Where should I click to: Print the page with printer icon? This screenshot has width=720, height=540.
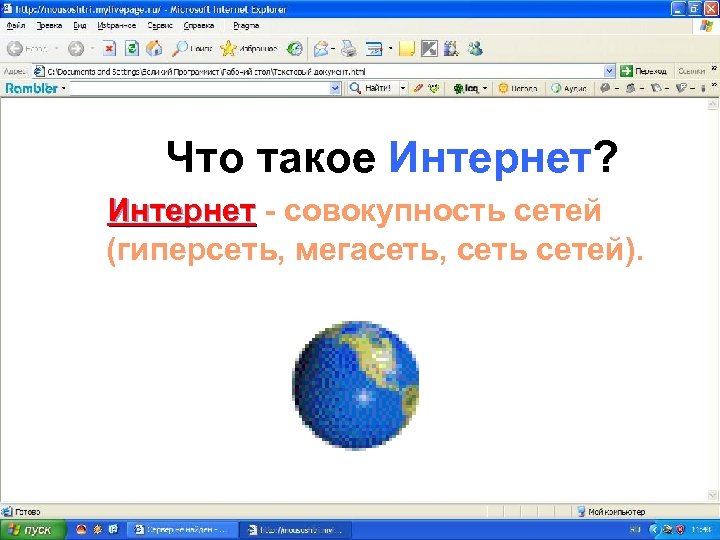click(349, 48)
